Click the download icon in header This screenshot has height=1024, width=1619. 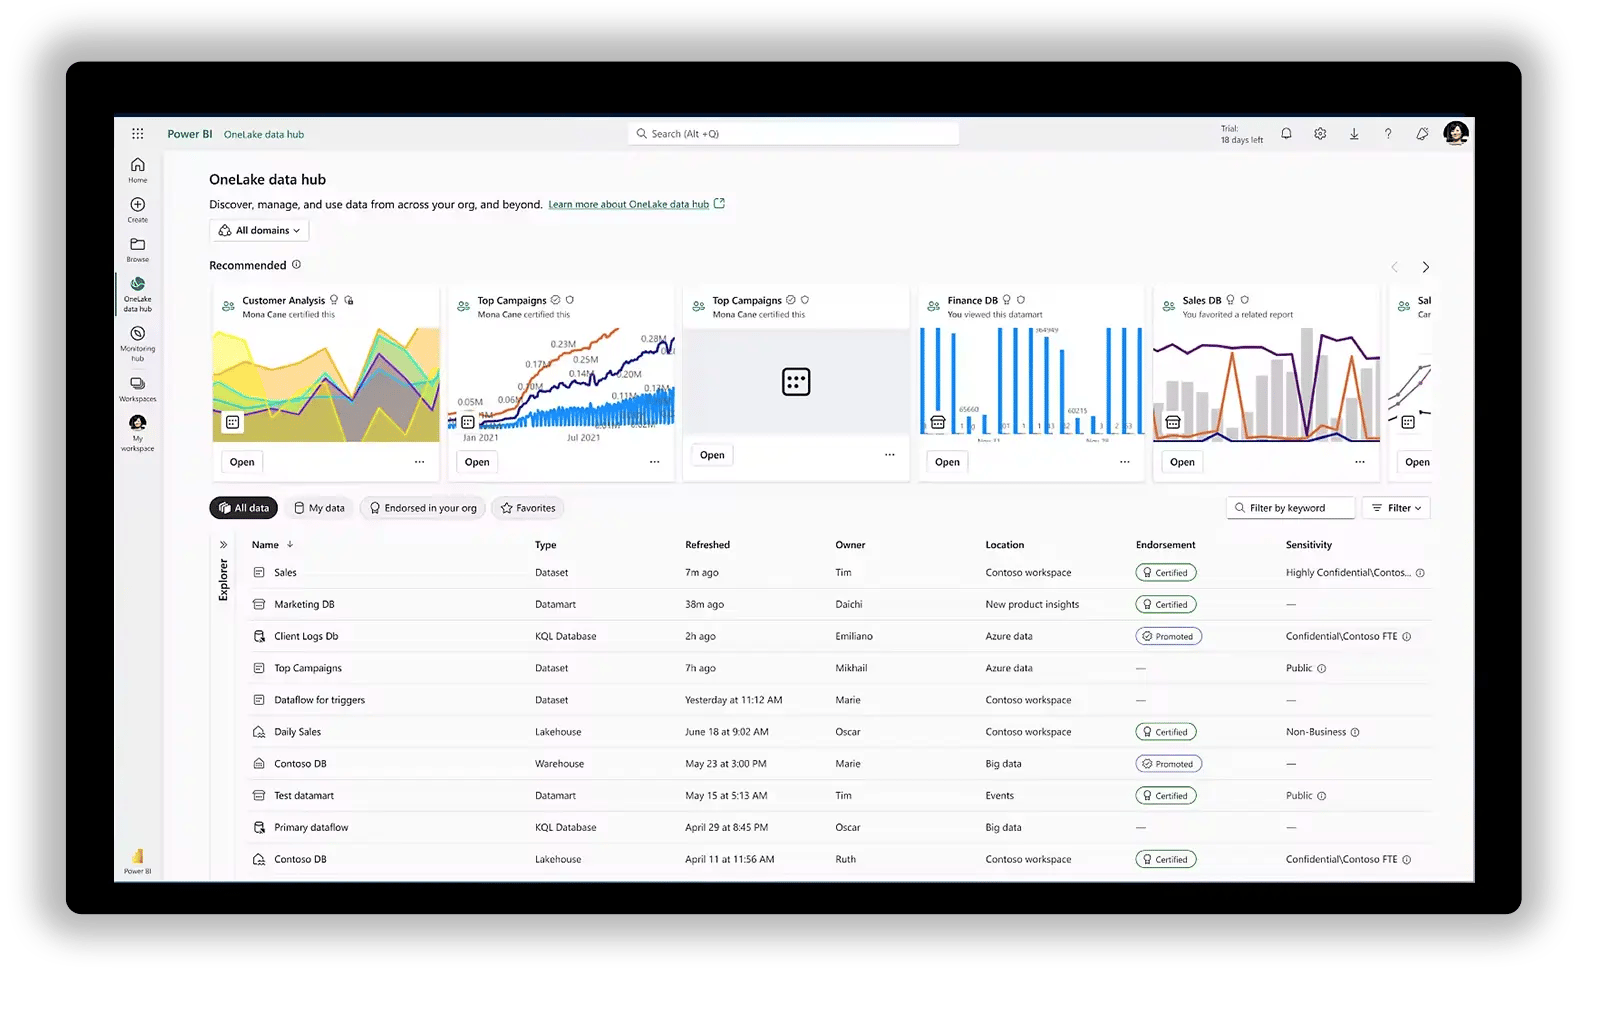[x=1354, y=133]
